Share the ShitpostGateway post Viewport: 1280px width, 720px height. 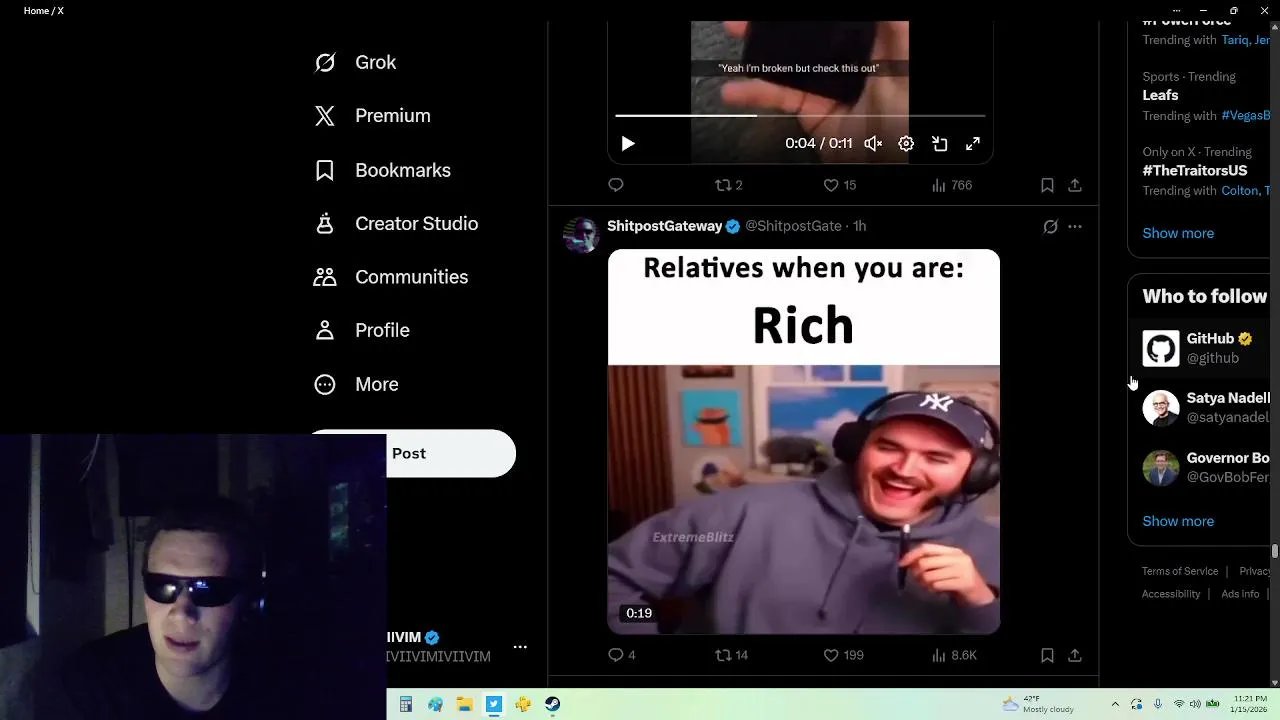(x=1075, y=655)
